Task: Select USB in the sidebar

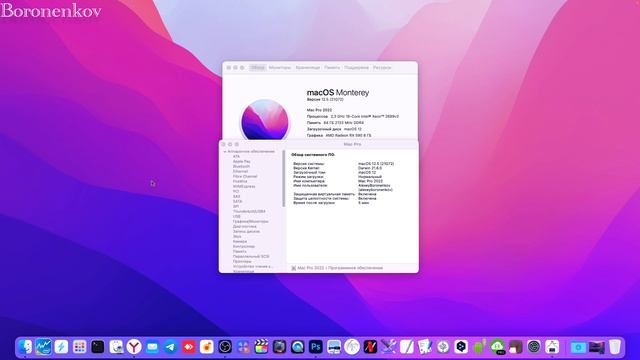Action: coord(237,216)
